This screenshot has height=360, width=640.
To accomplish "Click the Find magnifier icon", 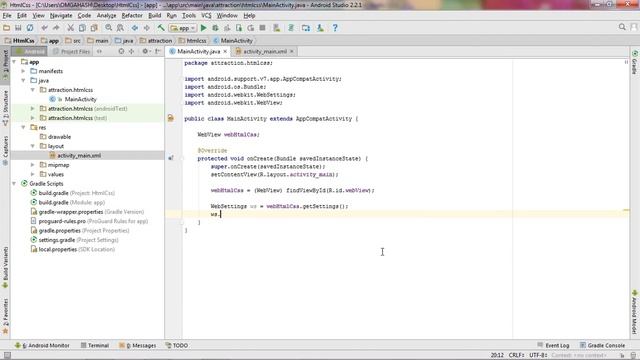I will tap(109, 28).
